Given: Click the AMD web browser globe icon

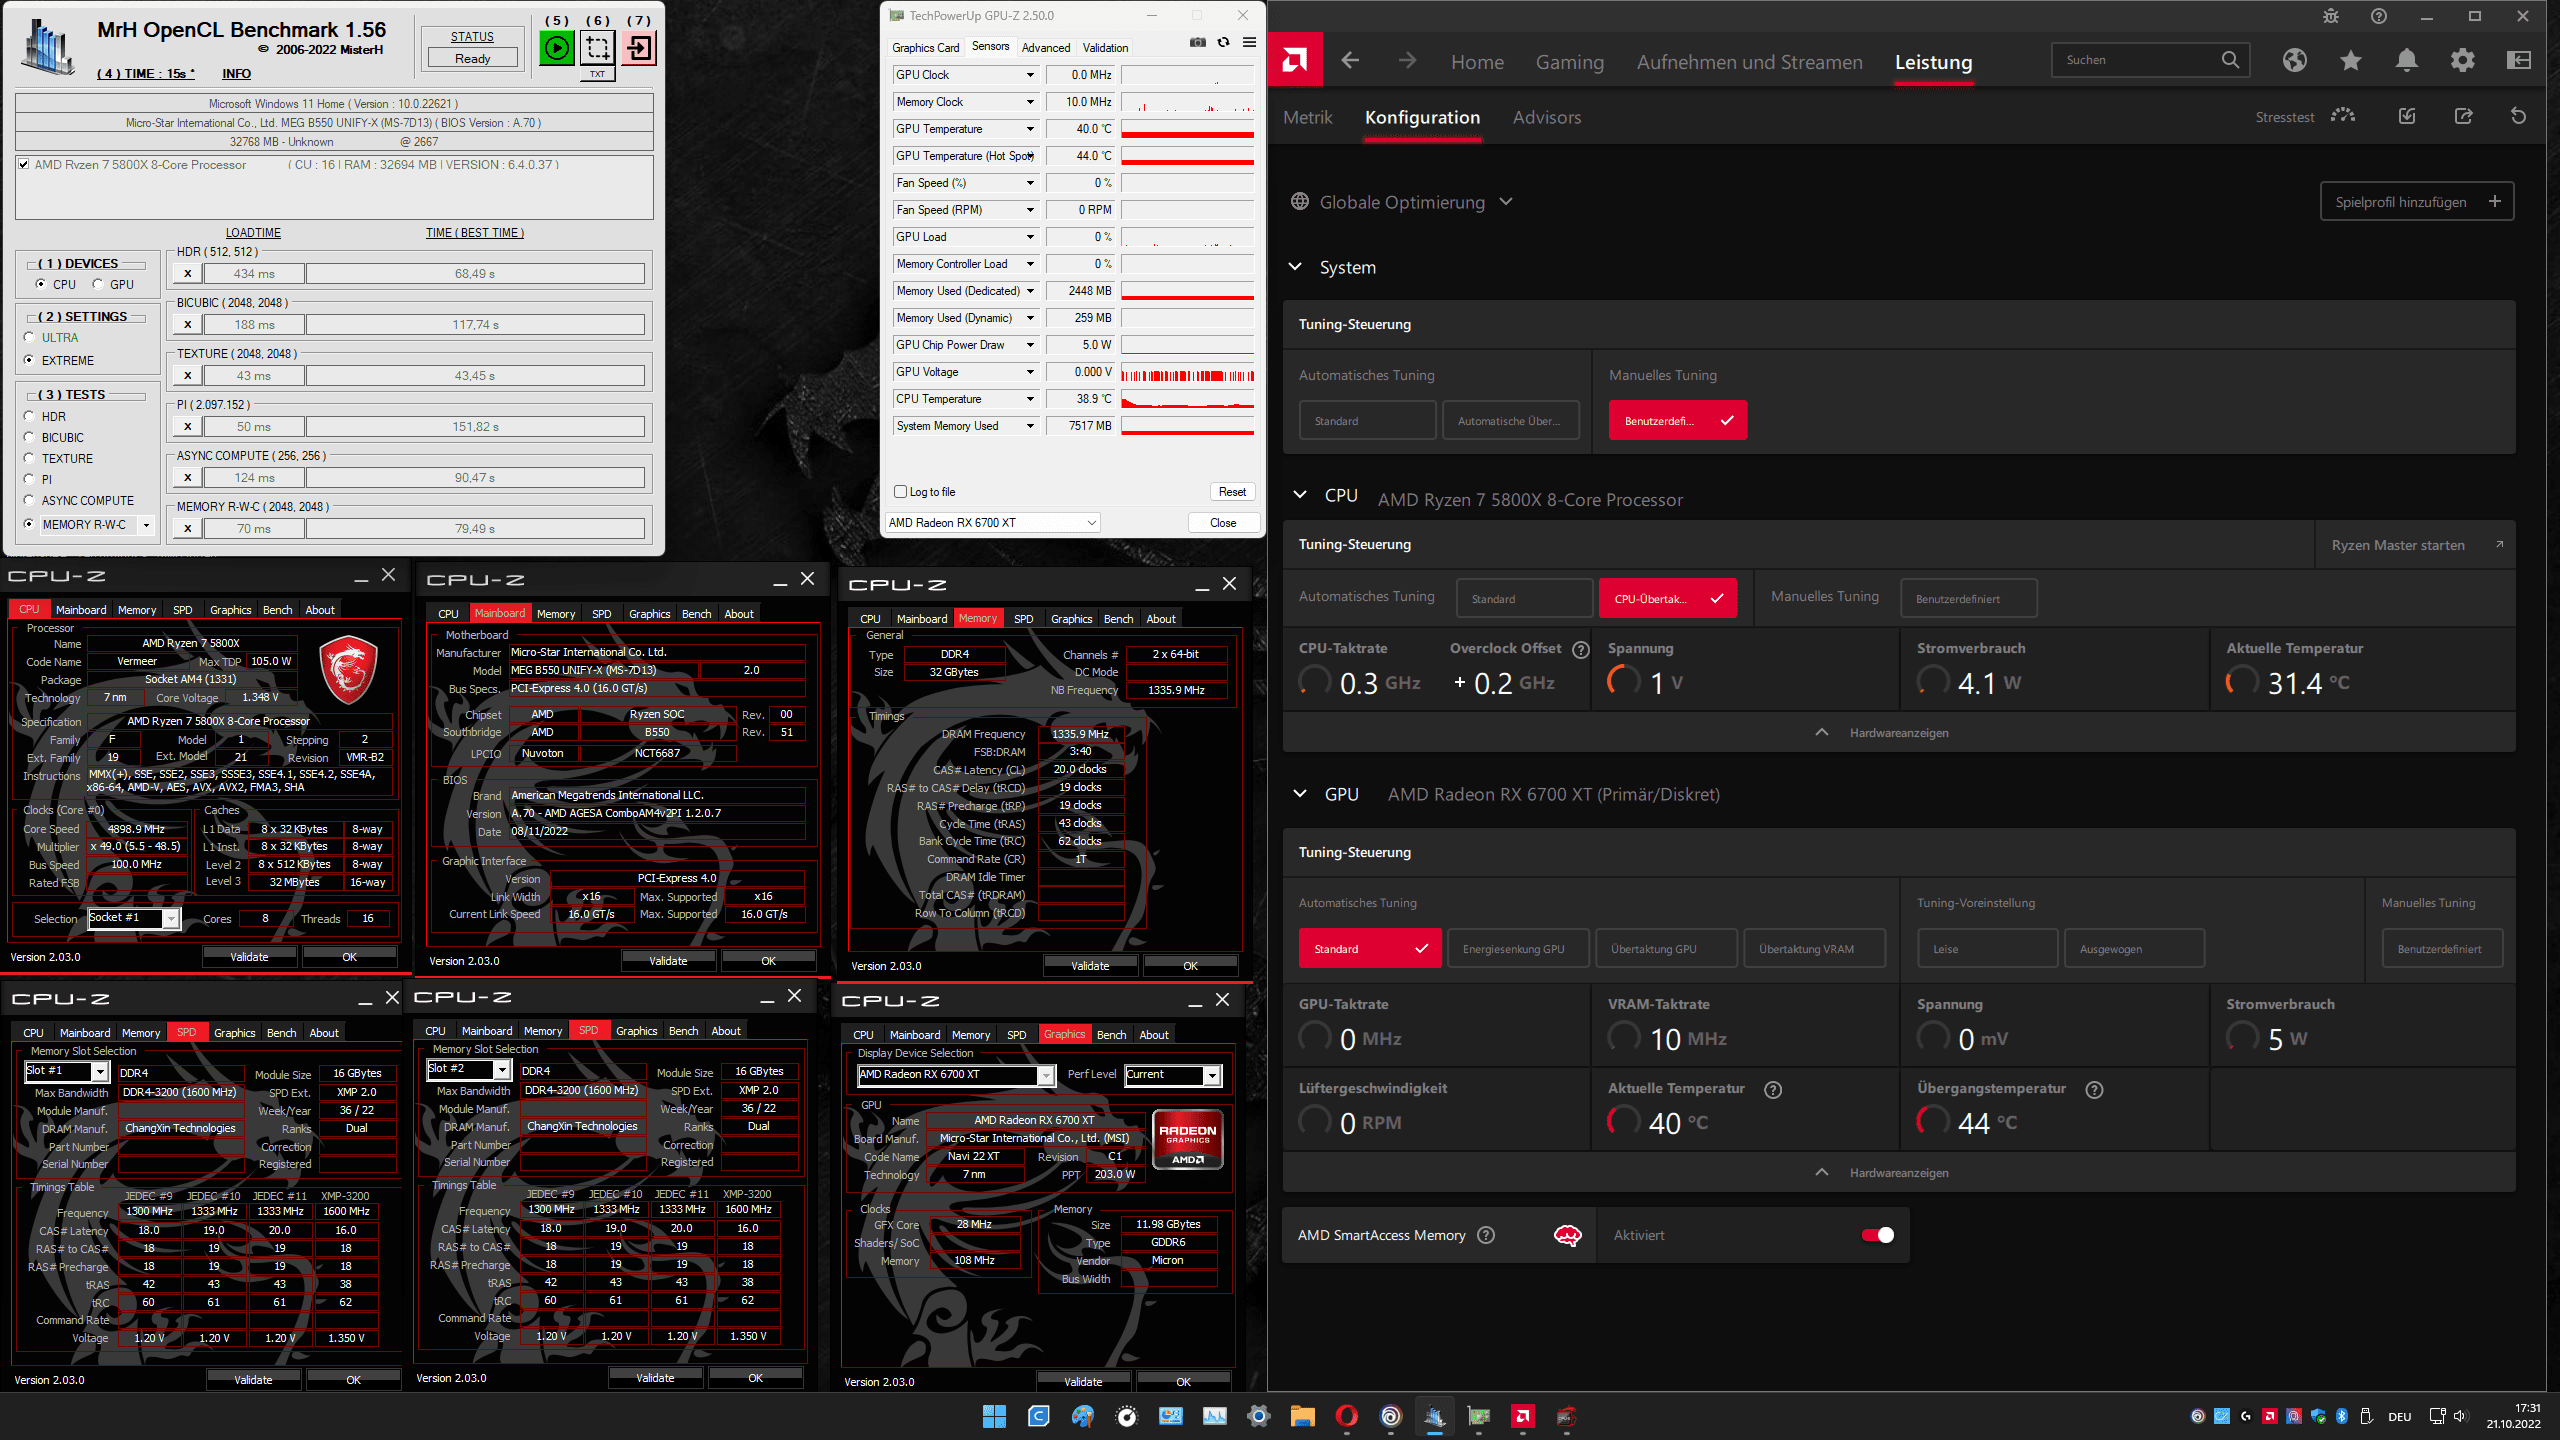Looking at the screenshot, I should click(x=2294, y=60).
